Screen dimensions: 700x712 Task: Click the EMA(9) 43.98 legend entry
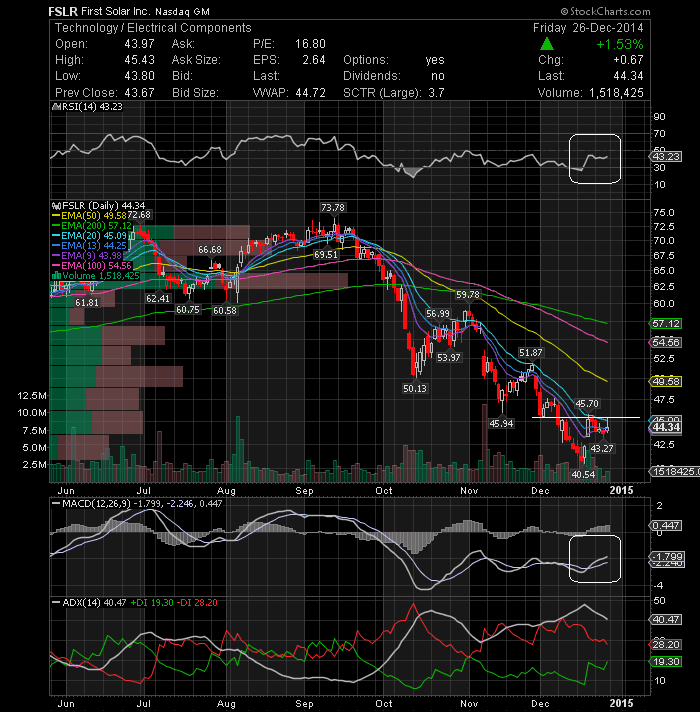[91, 256]
